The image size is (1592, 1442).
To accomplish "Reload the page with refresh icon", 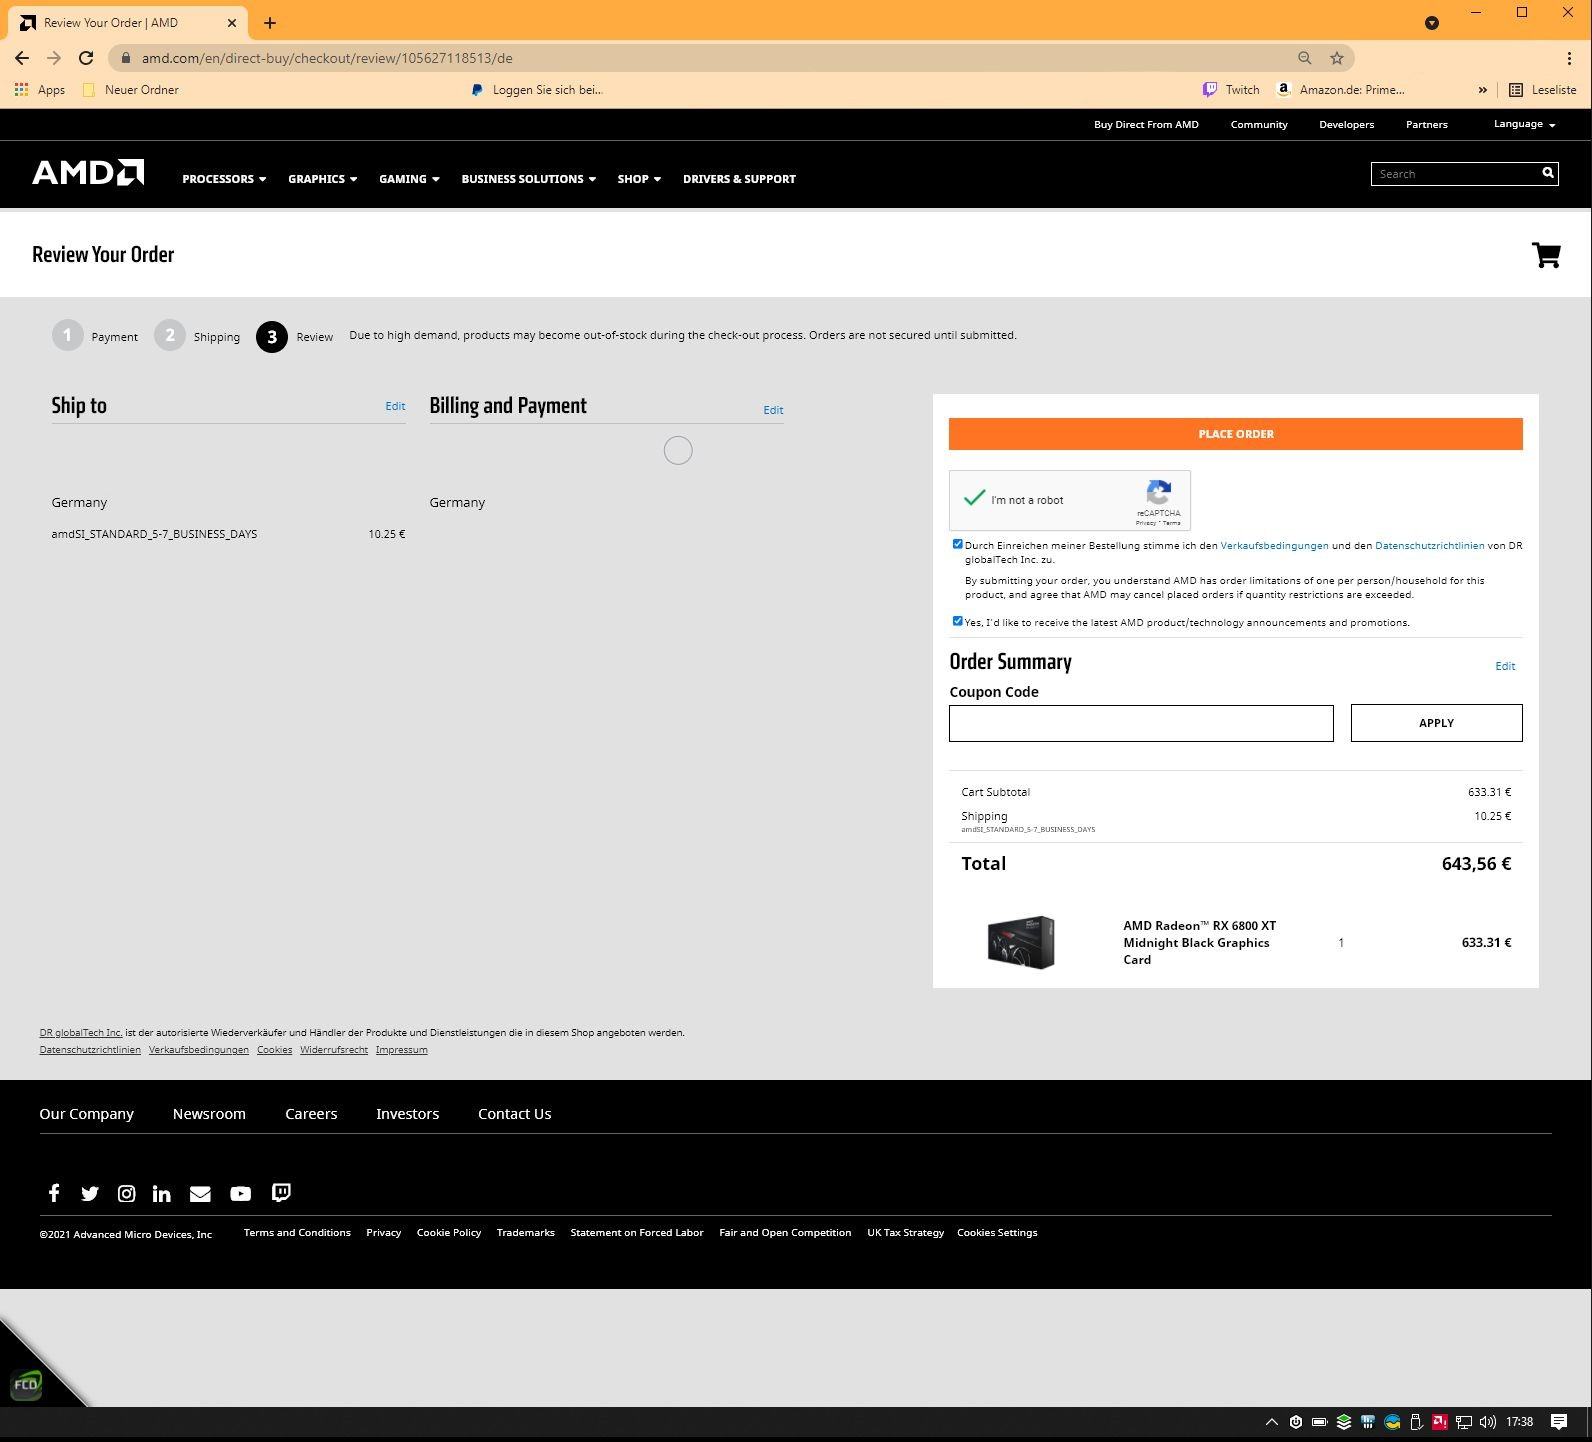I will [x=86, y=58].
